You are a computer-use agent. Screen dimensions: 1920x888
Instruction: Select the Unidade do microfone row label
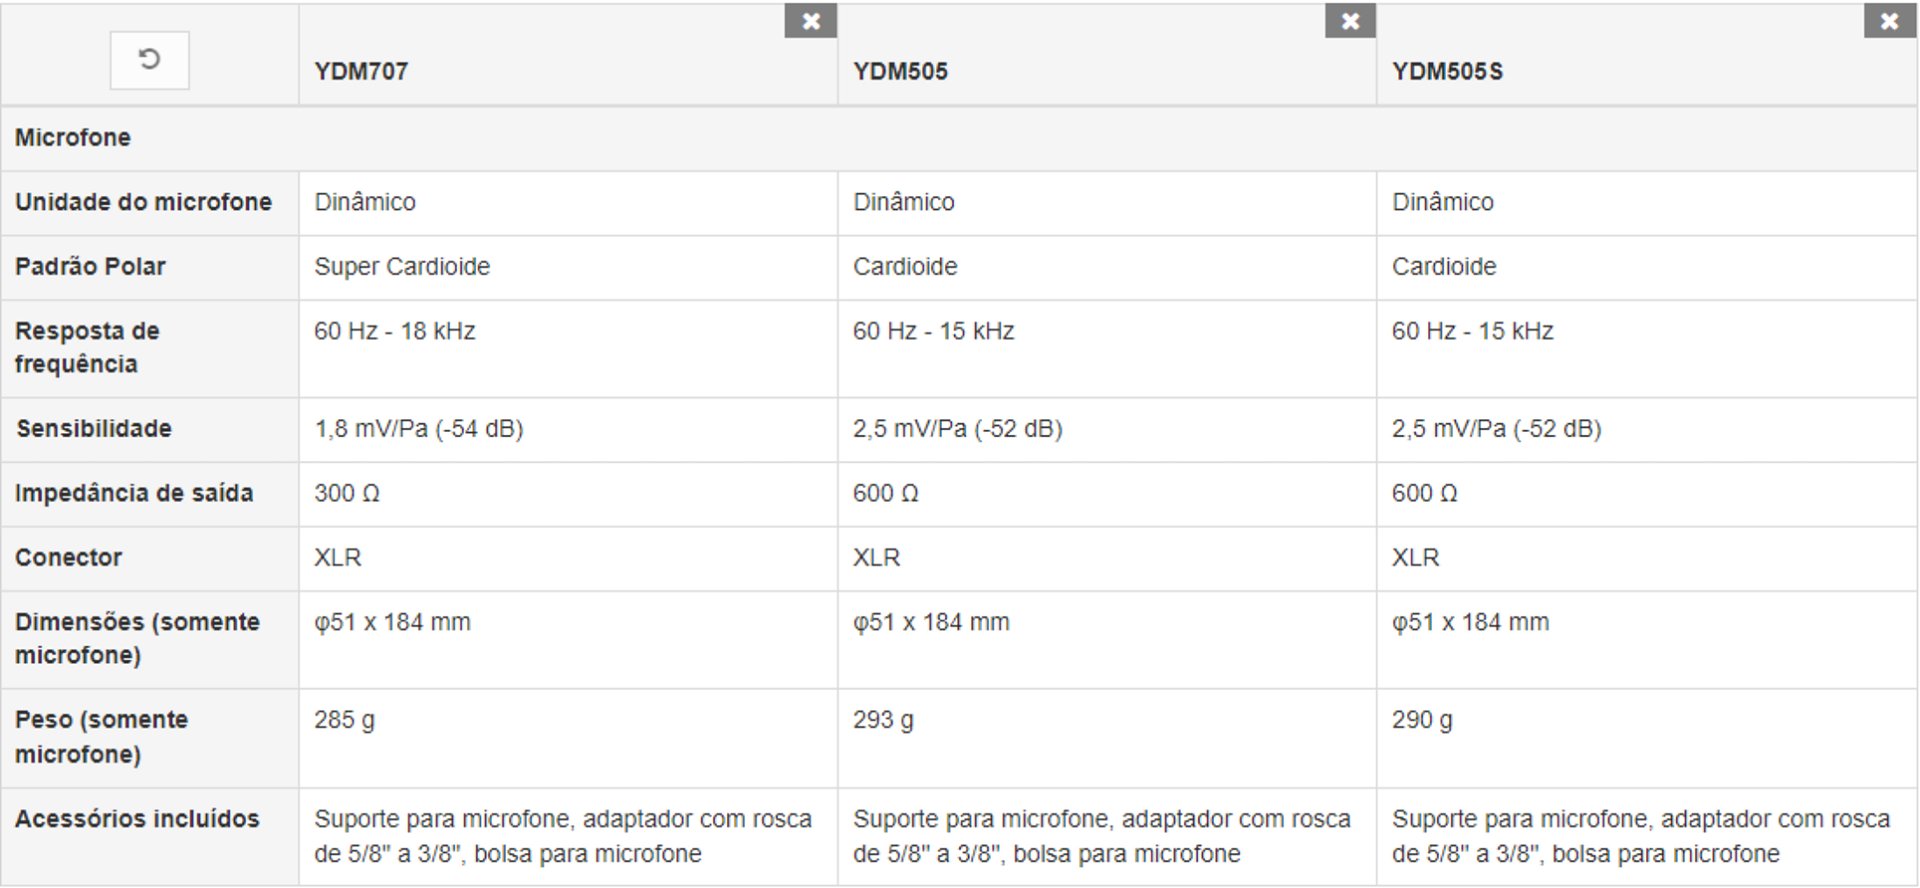tap(143, 202)
